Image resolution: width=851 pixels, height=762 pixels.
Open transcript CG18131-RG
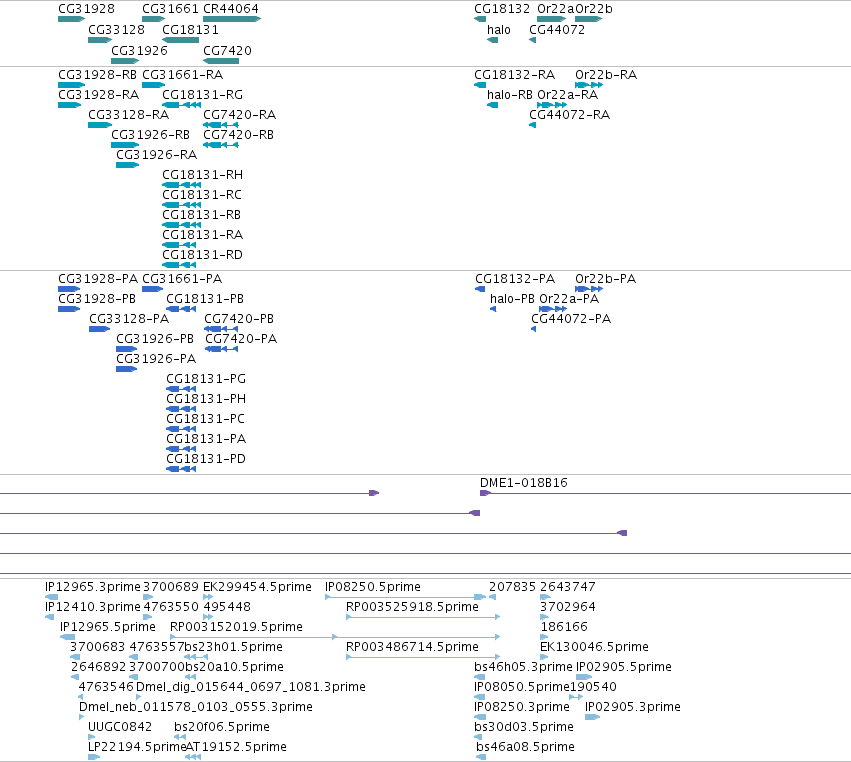202,94
